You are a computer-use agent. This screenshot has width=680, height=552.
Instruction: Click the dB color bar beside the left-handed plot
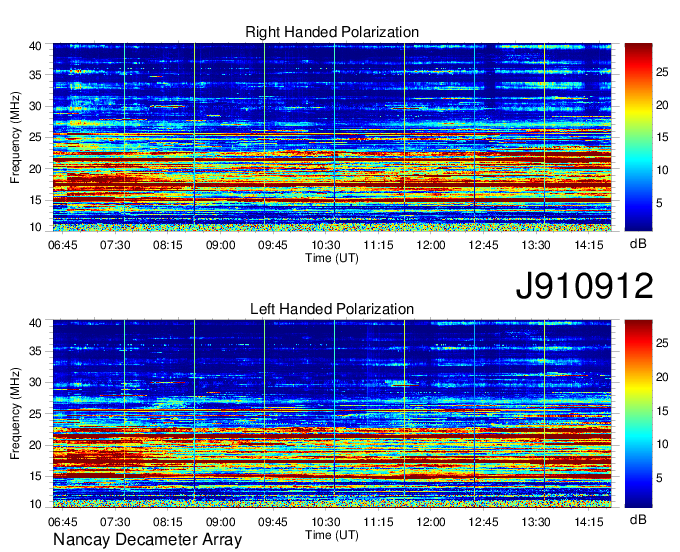click(x=638, y=414)
